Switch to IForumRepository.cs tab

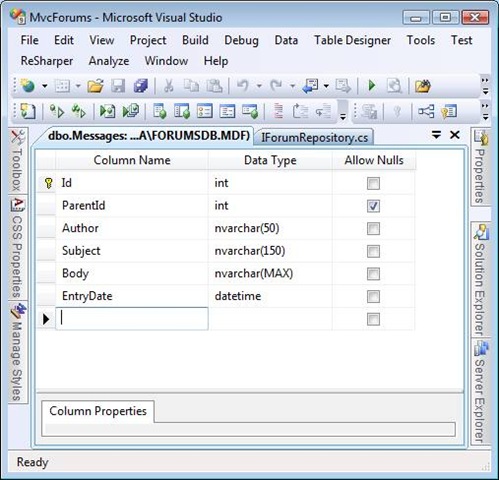pyautogui.click(x=314, y=137)
